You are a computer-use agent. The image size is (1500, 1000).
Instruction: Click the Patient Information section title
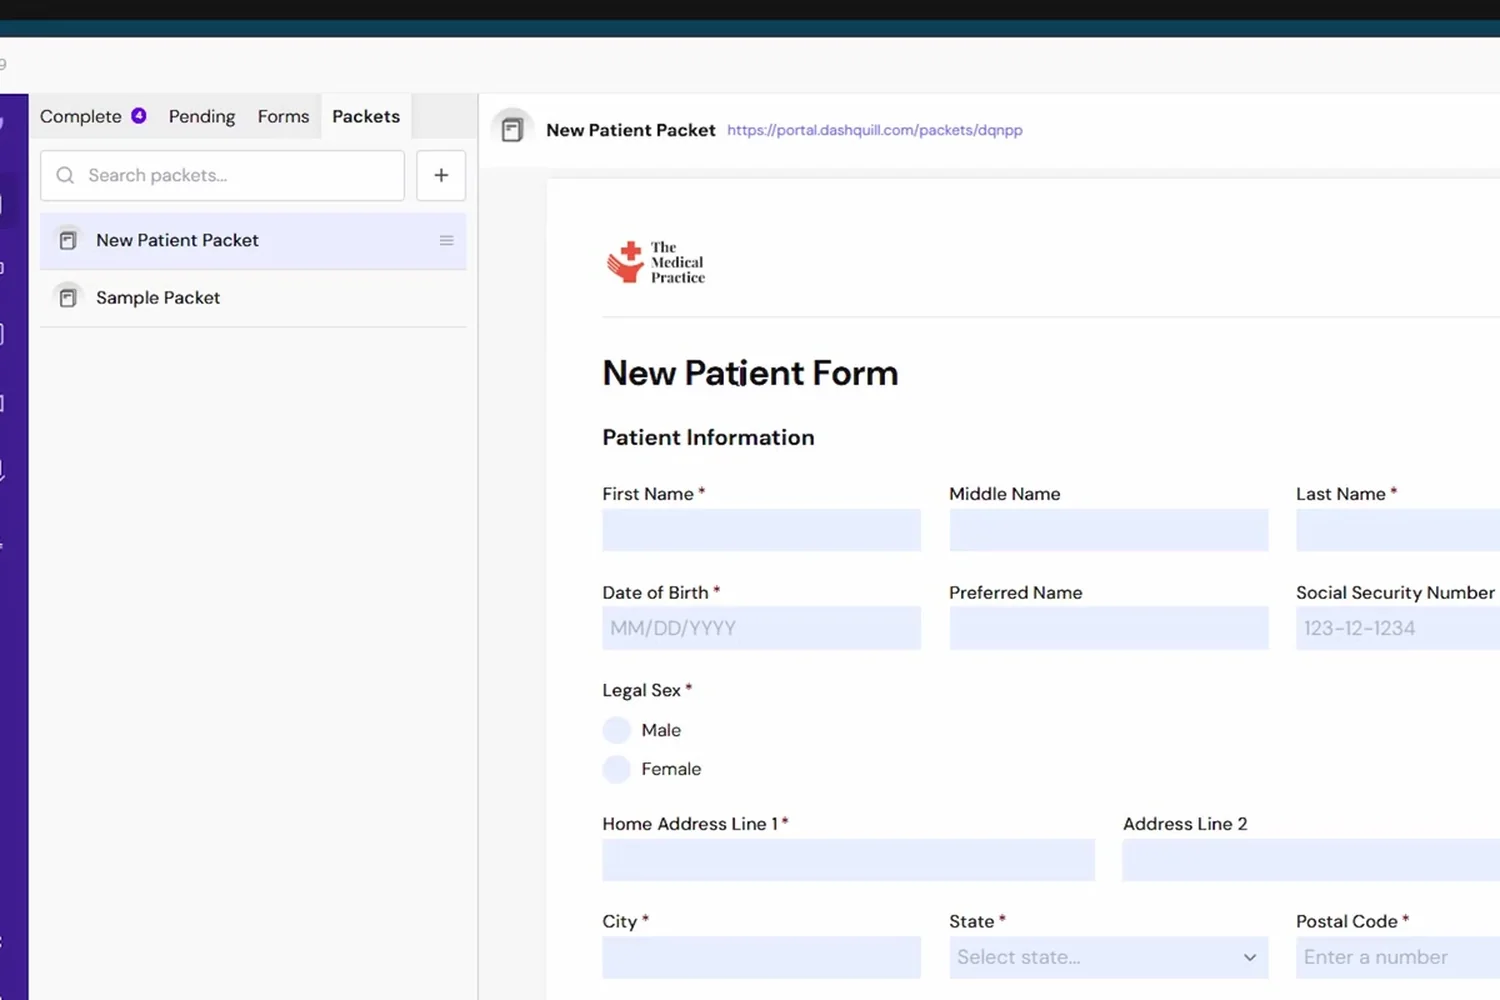(x=708, y=437)
